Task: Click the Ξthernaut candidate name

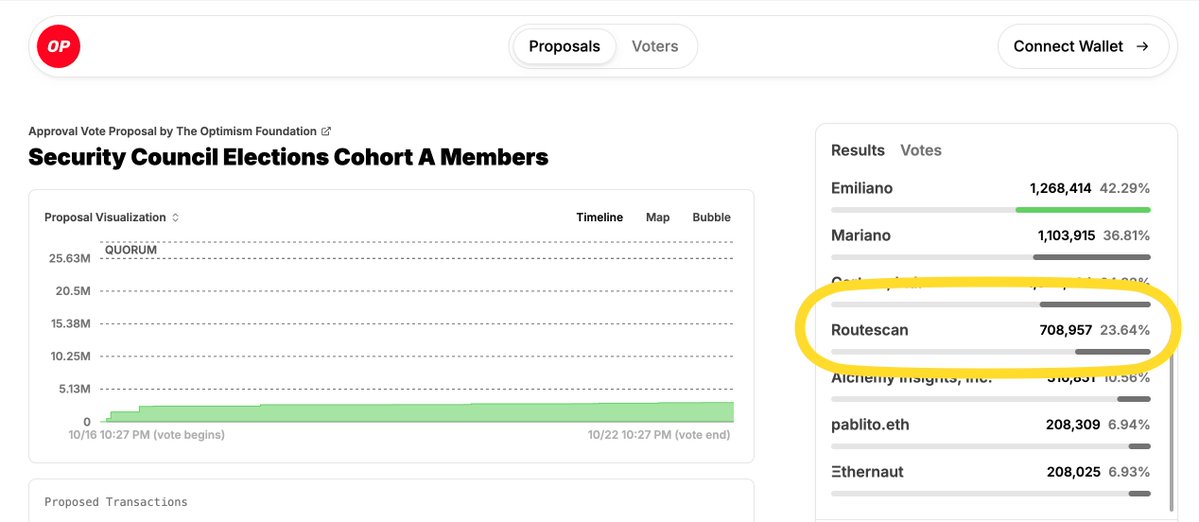Action: pos(867,472)
